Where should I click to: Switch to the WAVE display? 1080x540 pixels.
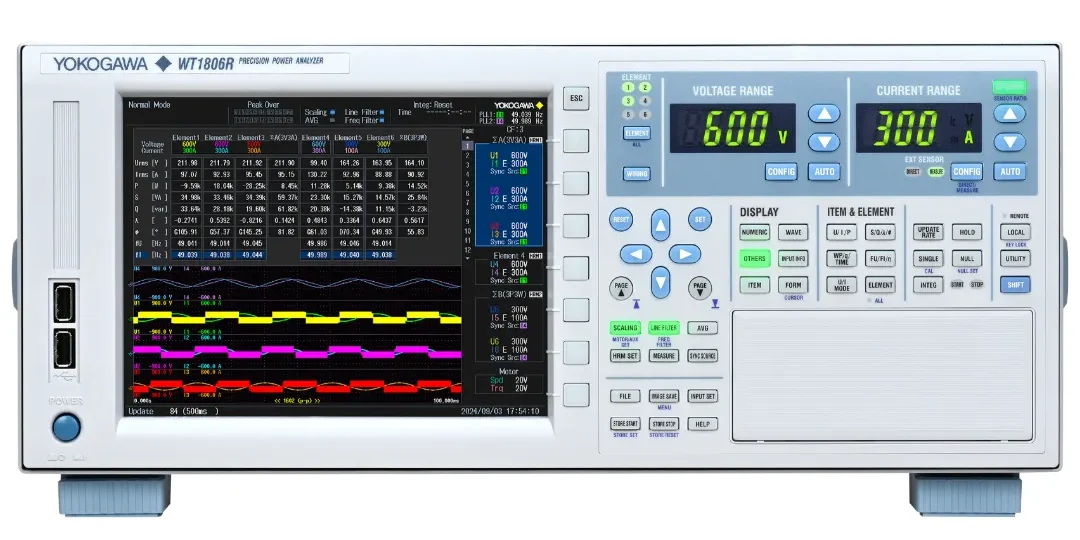pos(793,233)
